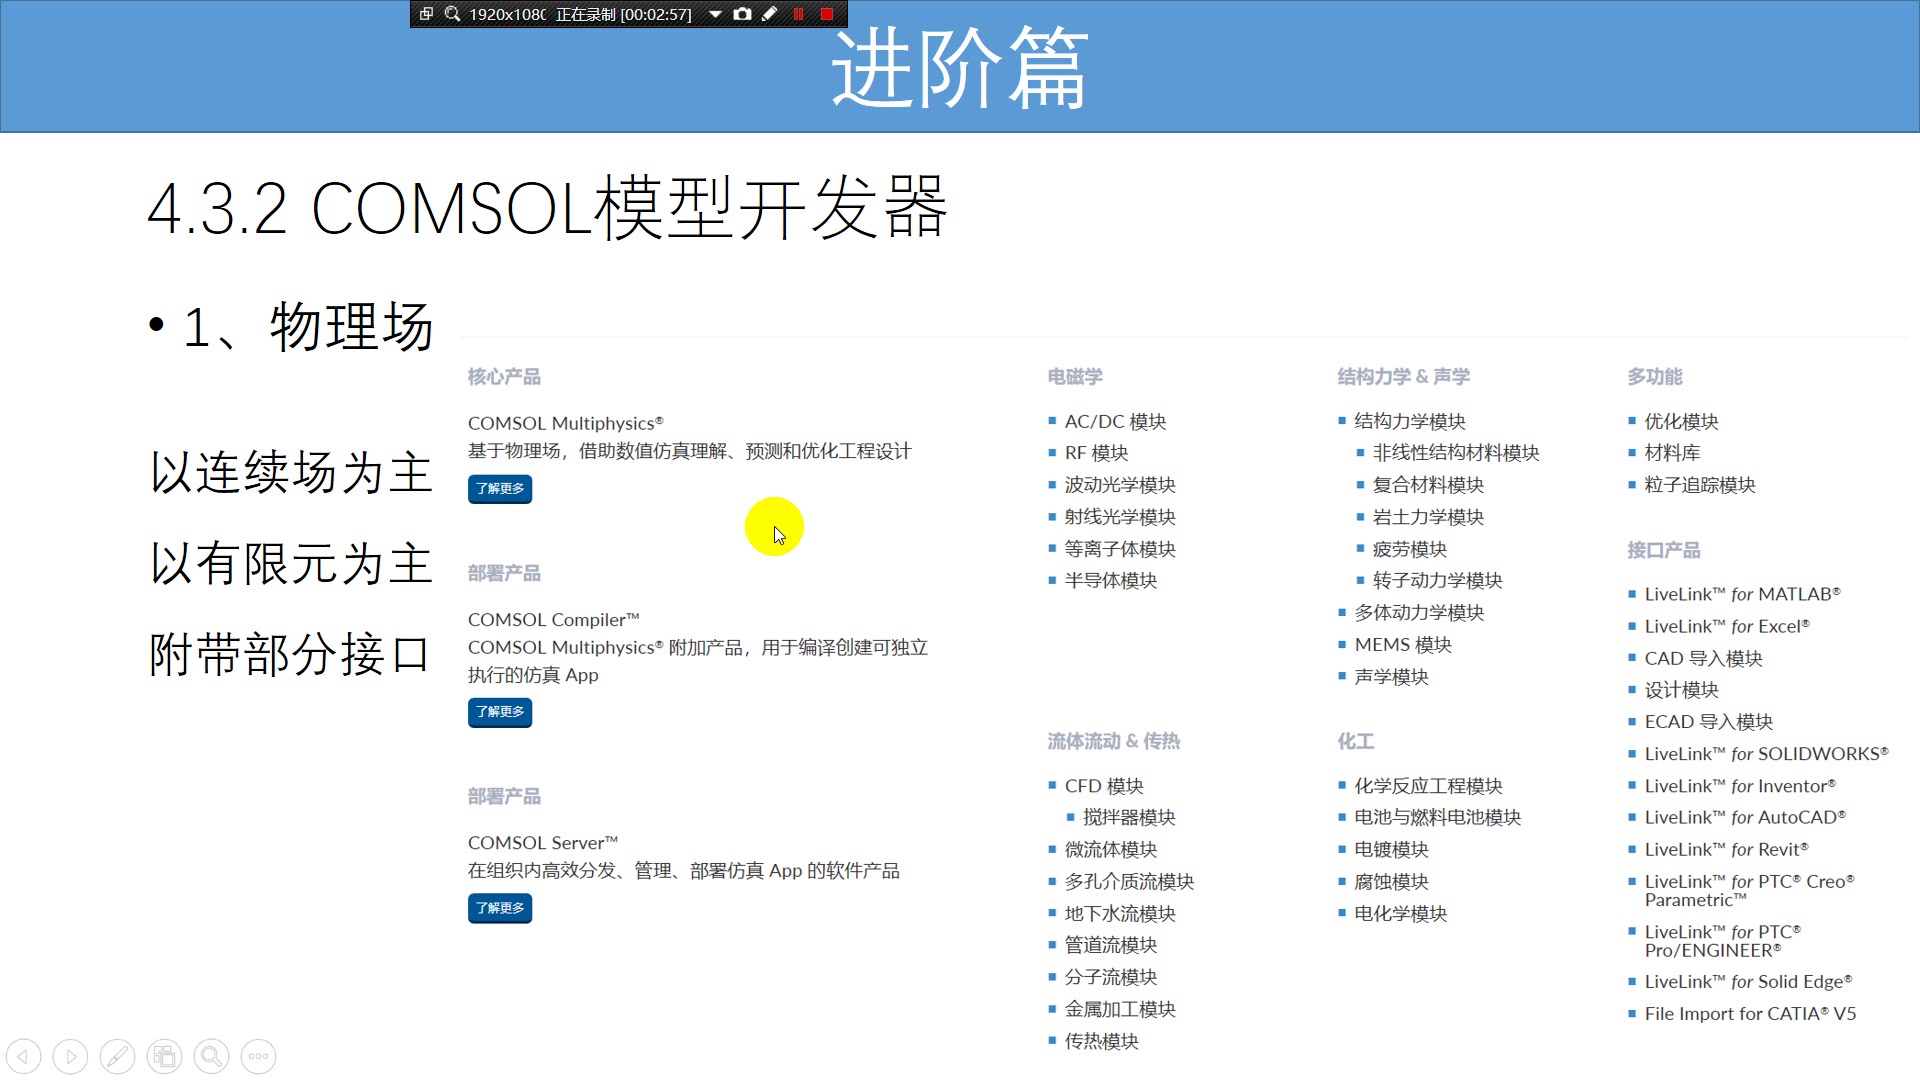
Task: Open LiveLink for Solid Edge link
Action: point(1748,982)
